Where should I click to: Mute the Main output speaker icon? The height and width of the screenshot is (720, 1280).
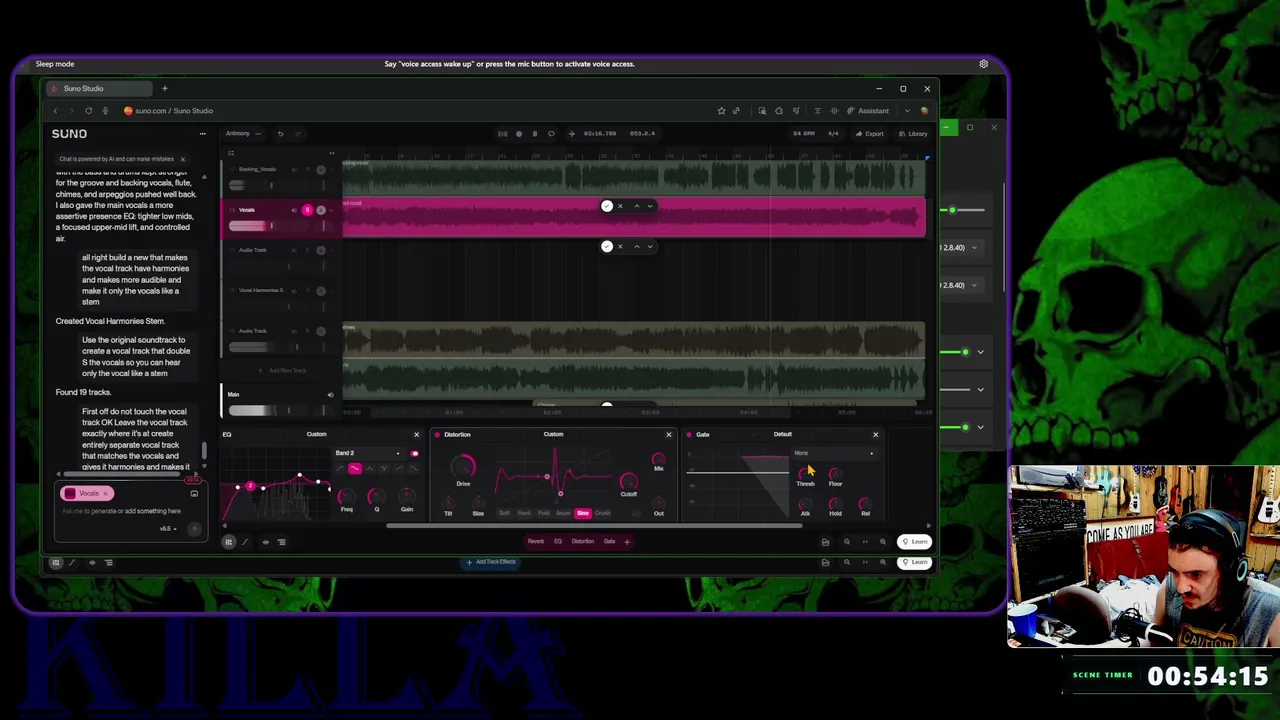point(330,394)
